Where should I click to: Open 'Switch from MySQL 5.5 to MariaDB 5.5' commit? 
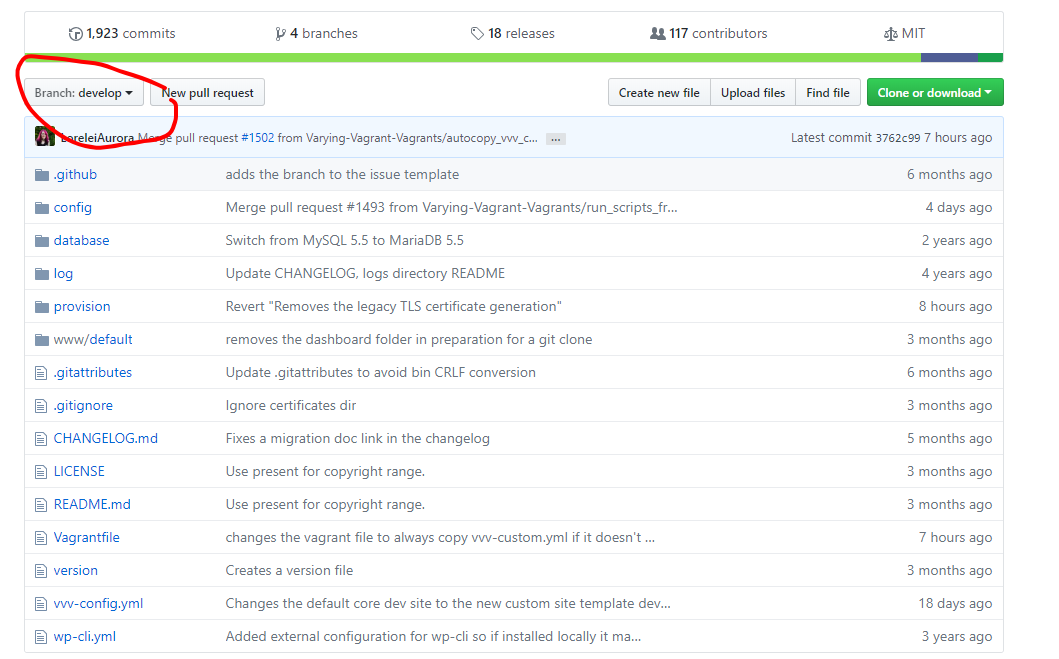(344, 241)
